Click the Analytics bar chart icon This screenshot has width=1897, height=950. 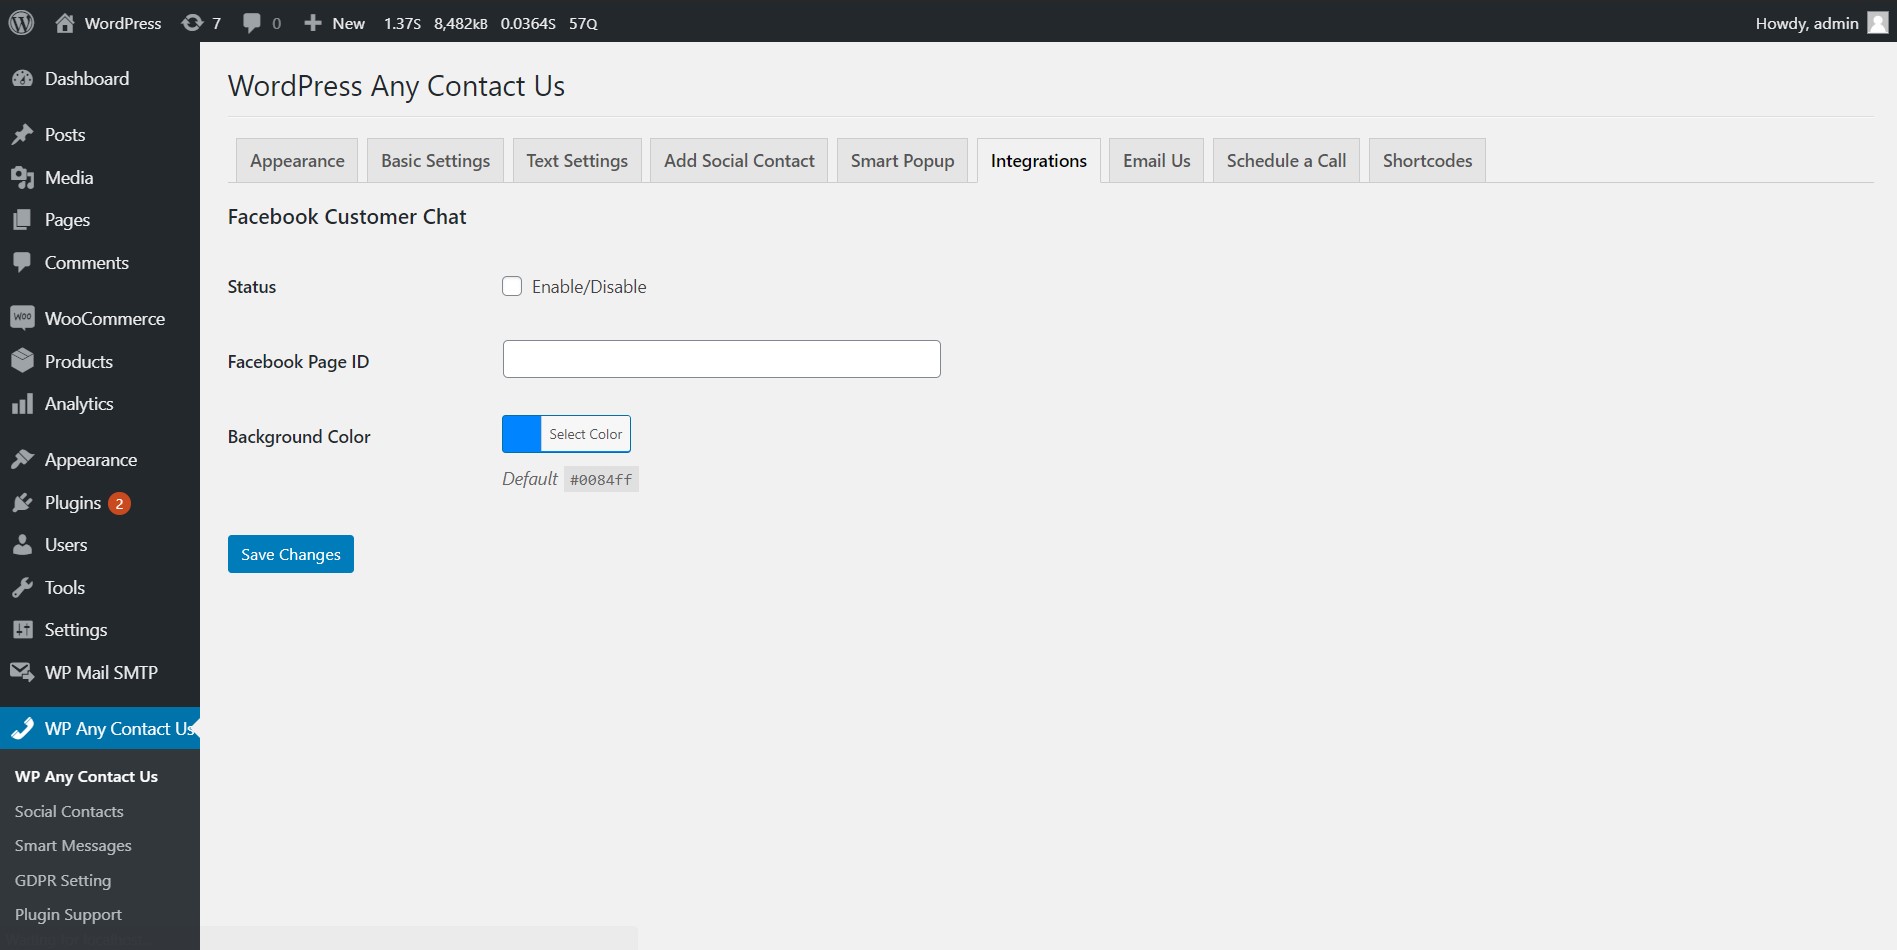[x=22, y=404]
